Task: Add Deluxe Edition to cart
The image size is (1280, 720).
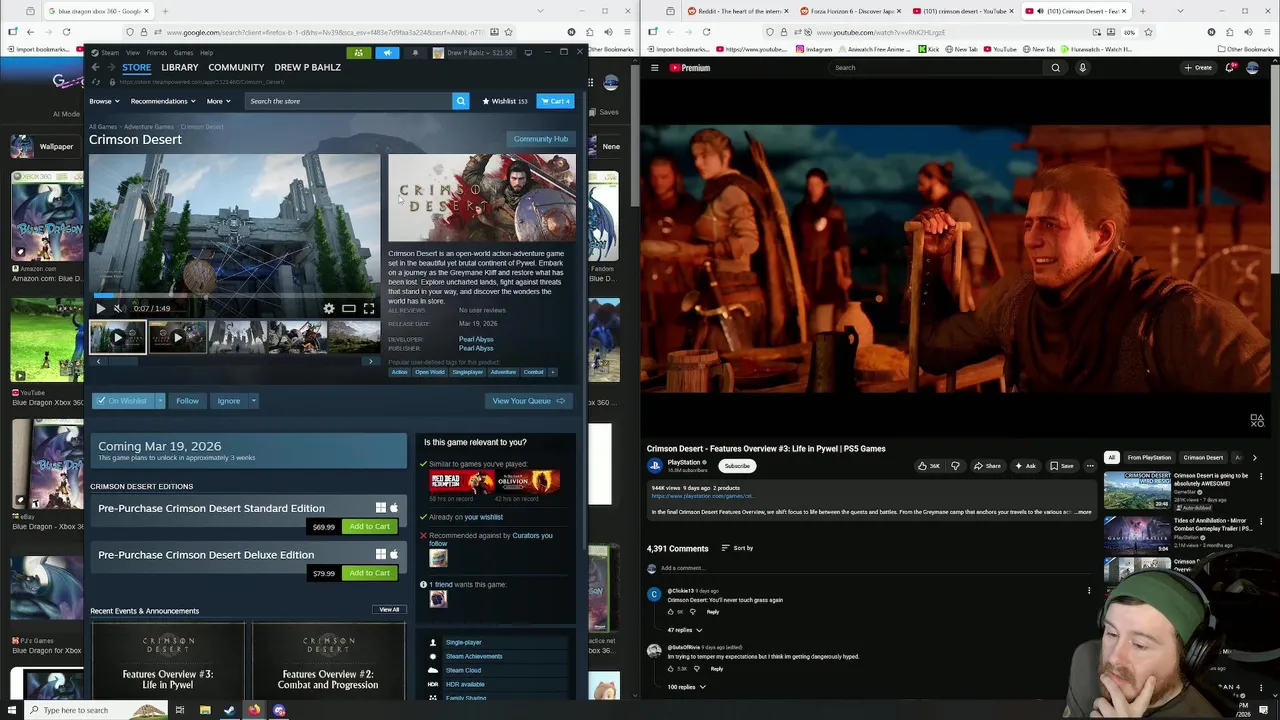Action: click(x=369, y=573)
